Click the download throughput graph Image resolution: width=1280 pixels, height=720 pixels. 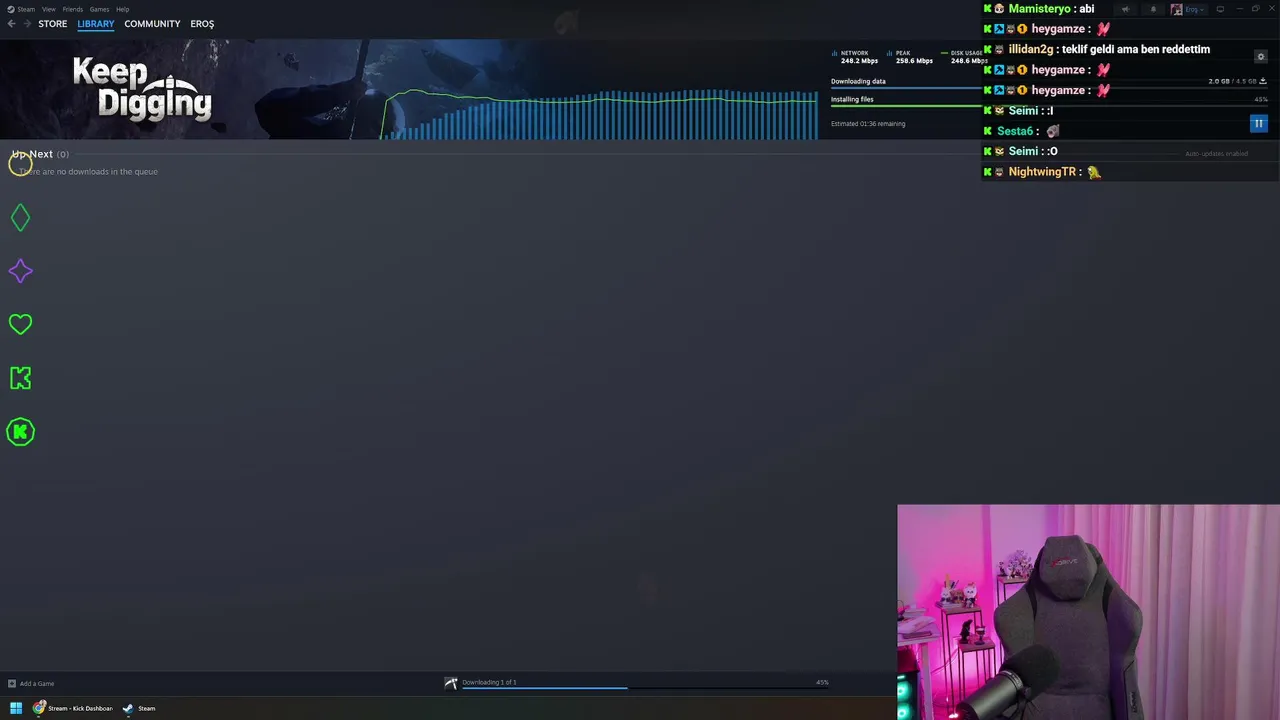point(600,114)
